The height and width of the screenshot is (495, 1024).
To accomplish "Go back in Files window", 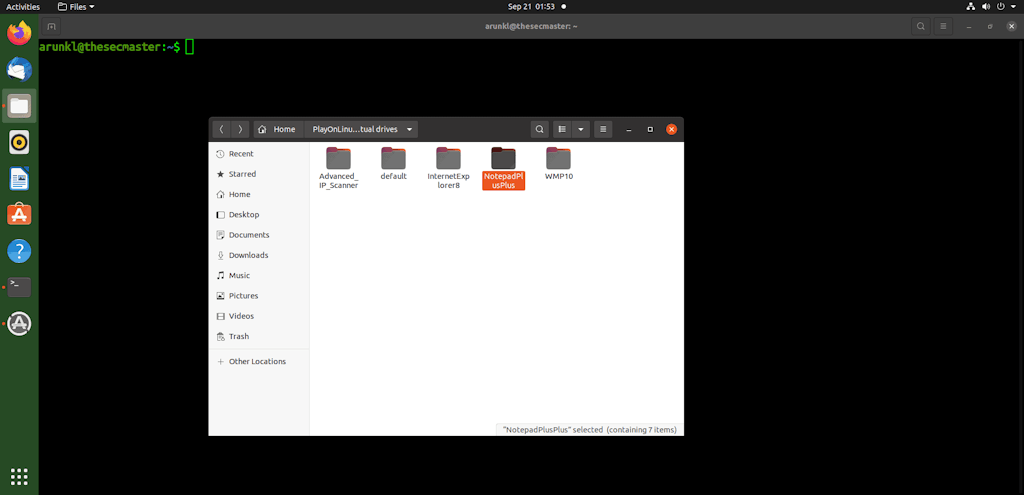I will 222,129.
